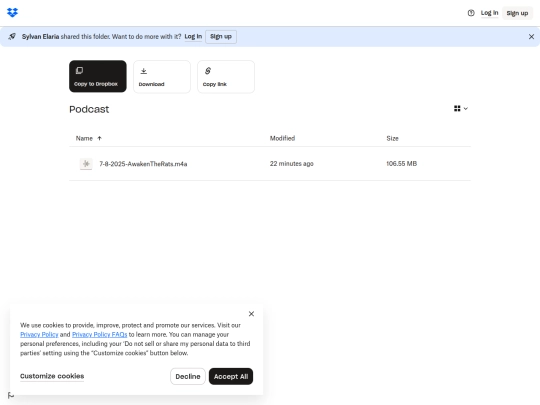
Task: Click the flag icon at the page's lower corner
Action: 11,395
